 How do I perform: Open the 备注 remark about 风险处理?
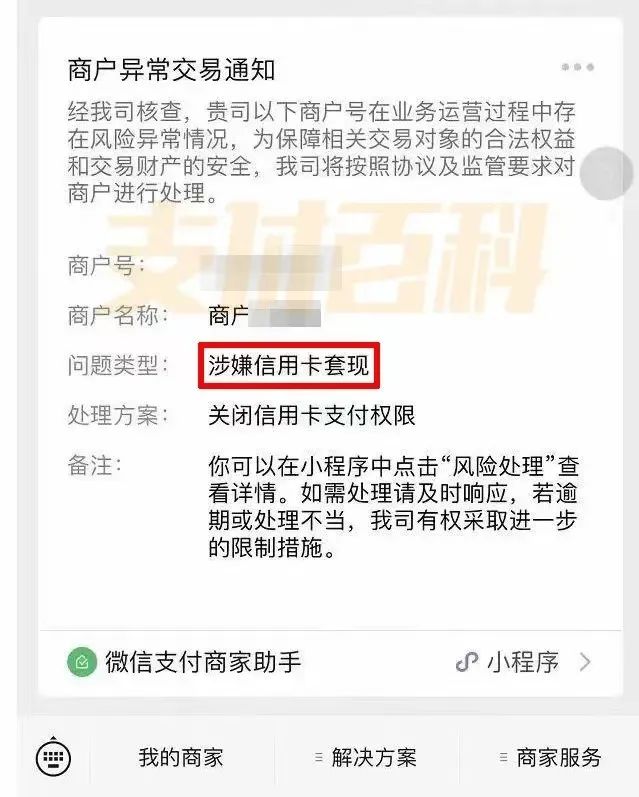393,507
